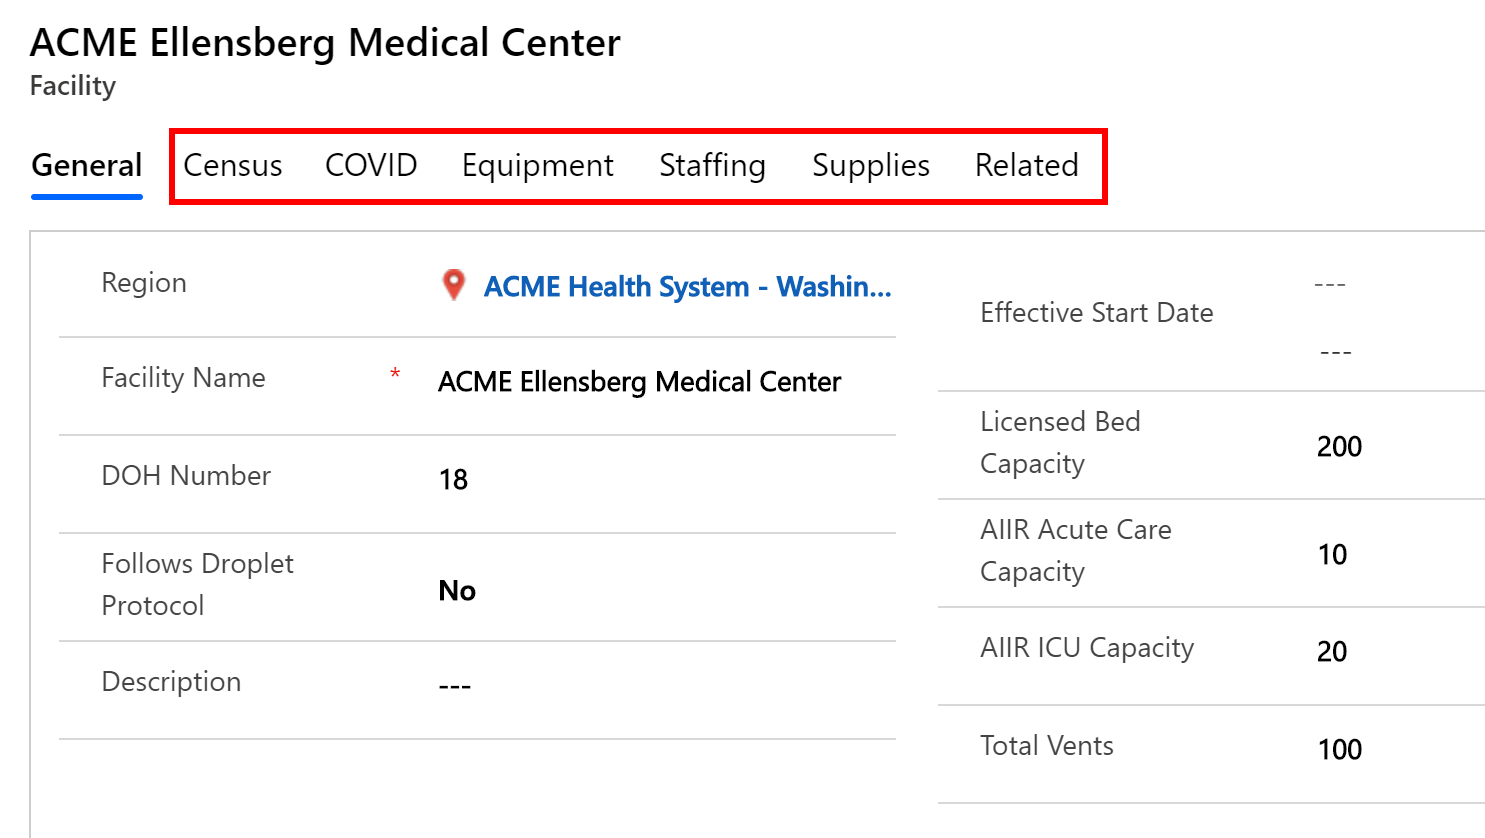The width and height of the screenshot is (1485, 838).
Task: Open the Staffing tab
Action: pos(712,165)
